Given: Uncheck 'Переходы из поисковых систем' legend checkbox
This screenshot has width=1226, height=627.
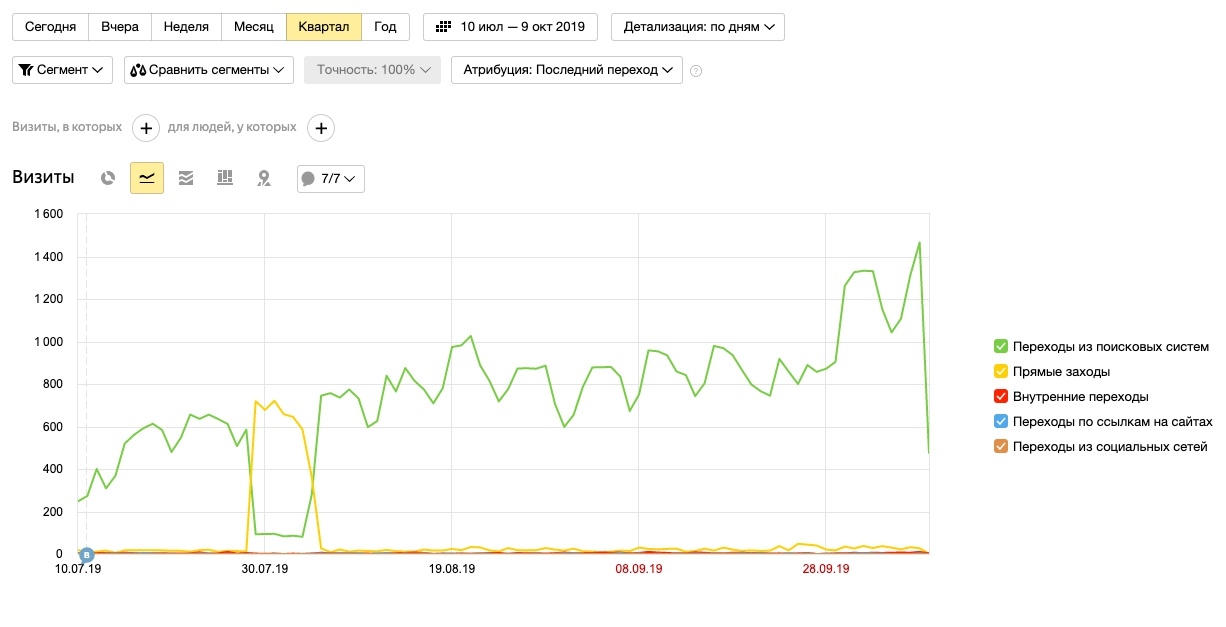Looking at the screenshot, I should pos(1001,347).
